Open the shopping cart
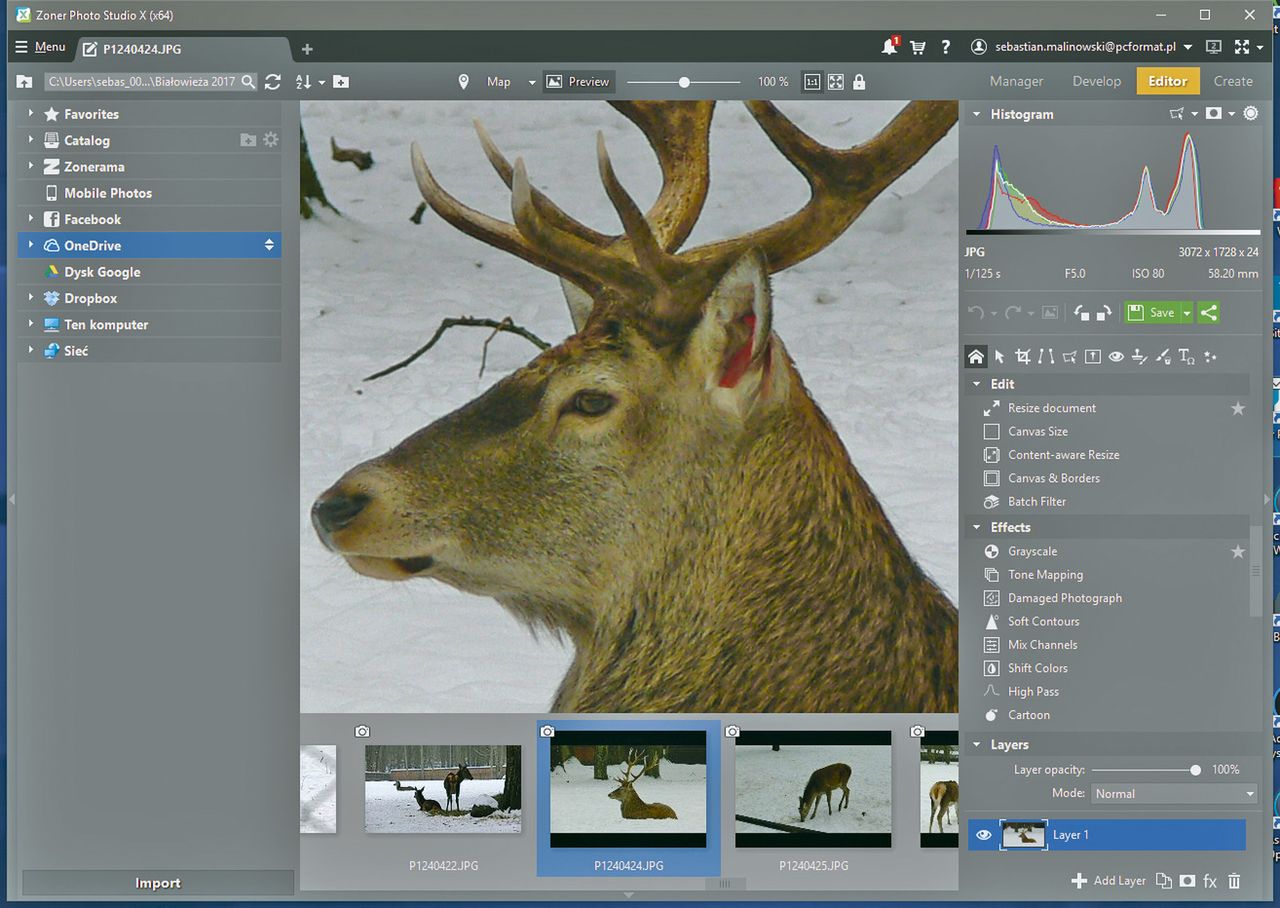This screenshot has width=1280, height=908. tap(917, 47)
